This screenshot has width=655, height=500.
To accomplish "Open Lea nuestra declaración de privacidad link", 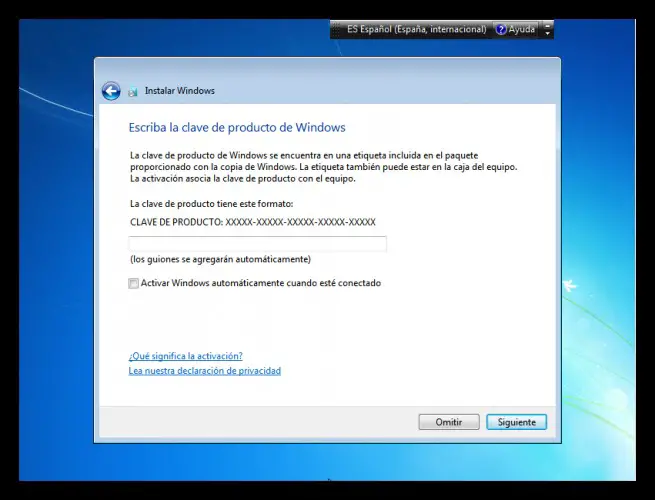I will pyautogui.click(x=205, y=371).
